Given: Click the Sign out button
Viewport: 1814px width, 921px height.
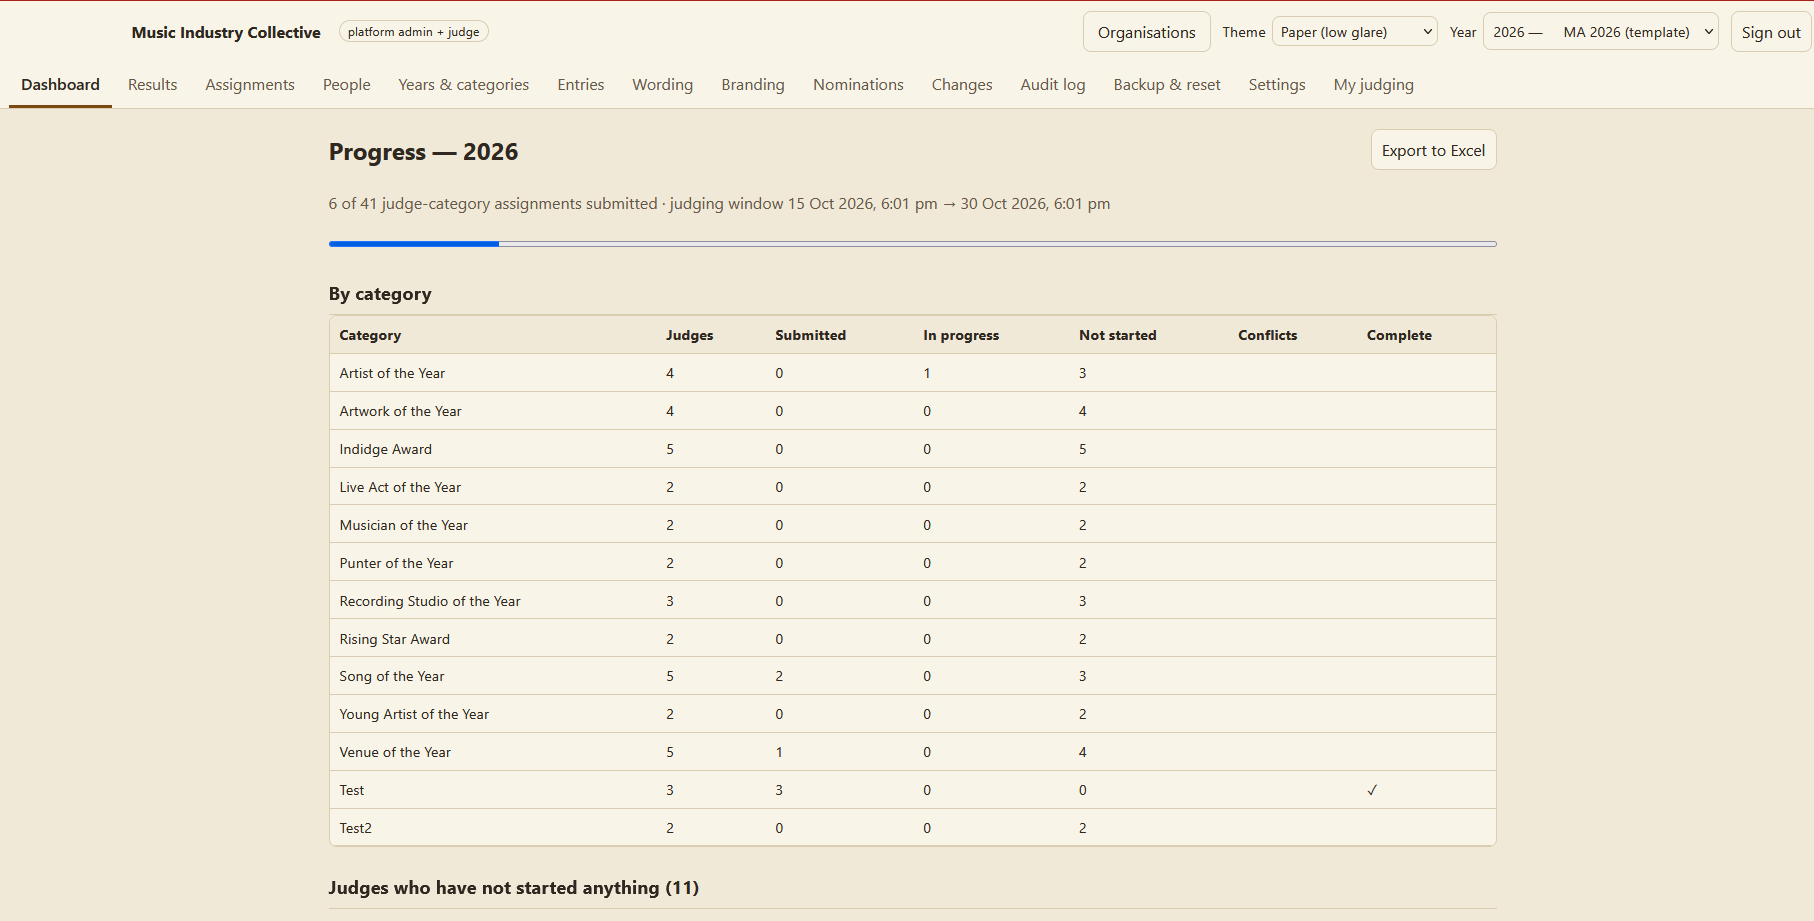Looking at the screenshot, I should coord(1771,32).
